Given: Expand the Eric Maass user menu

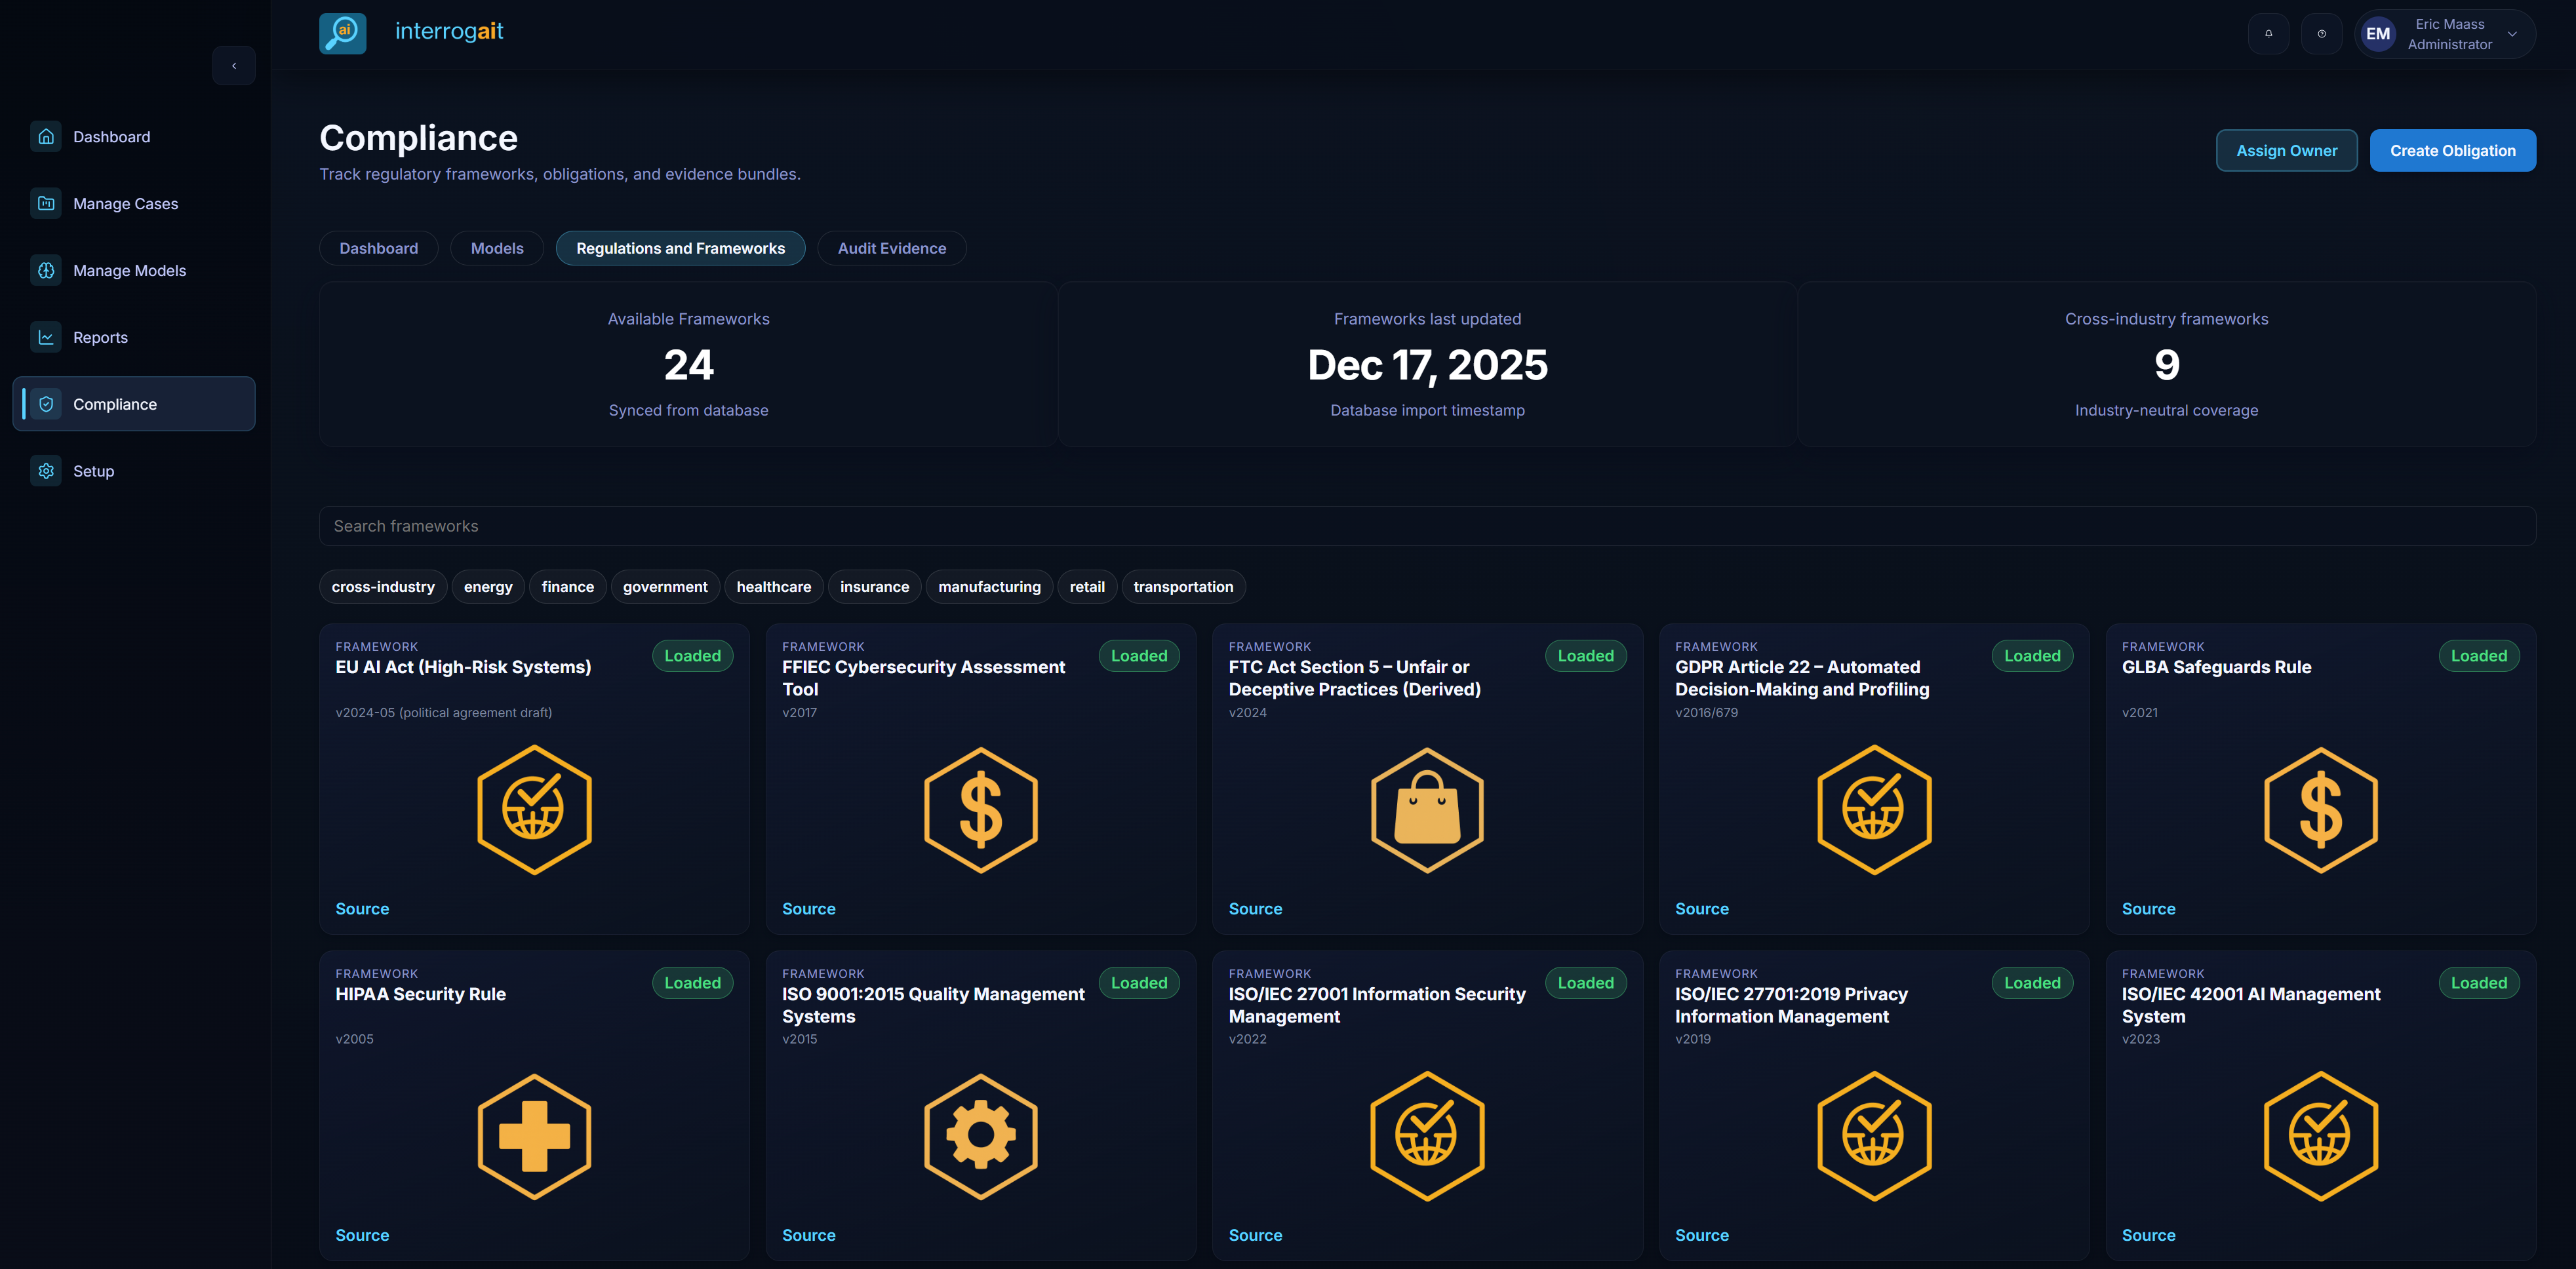Looking at the screenshot, I should click(x=2445, y=34).
